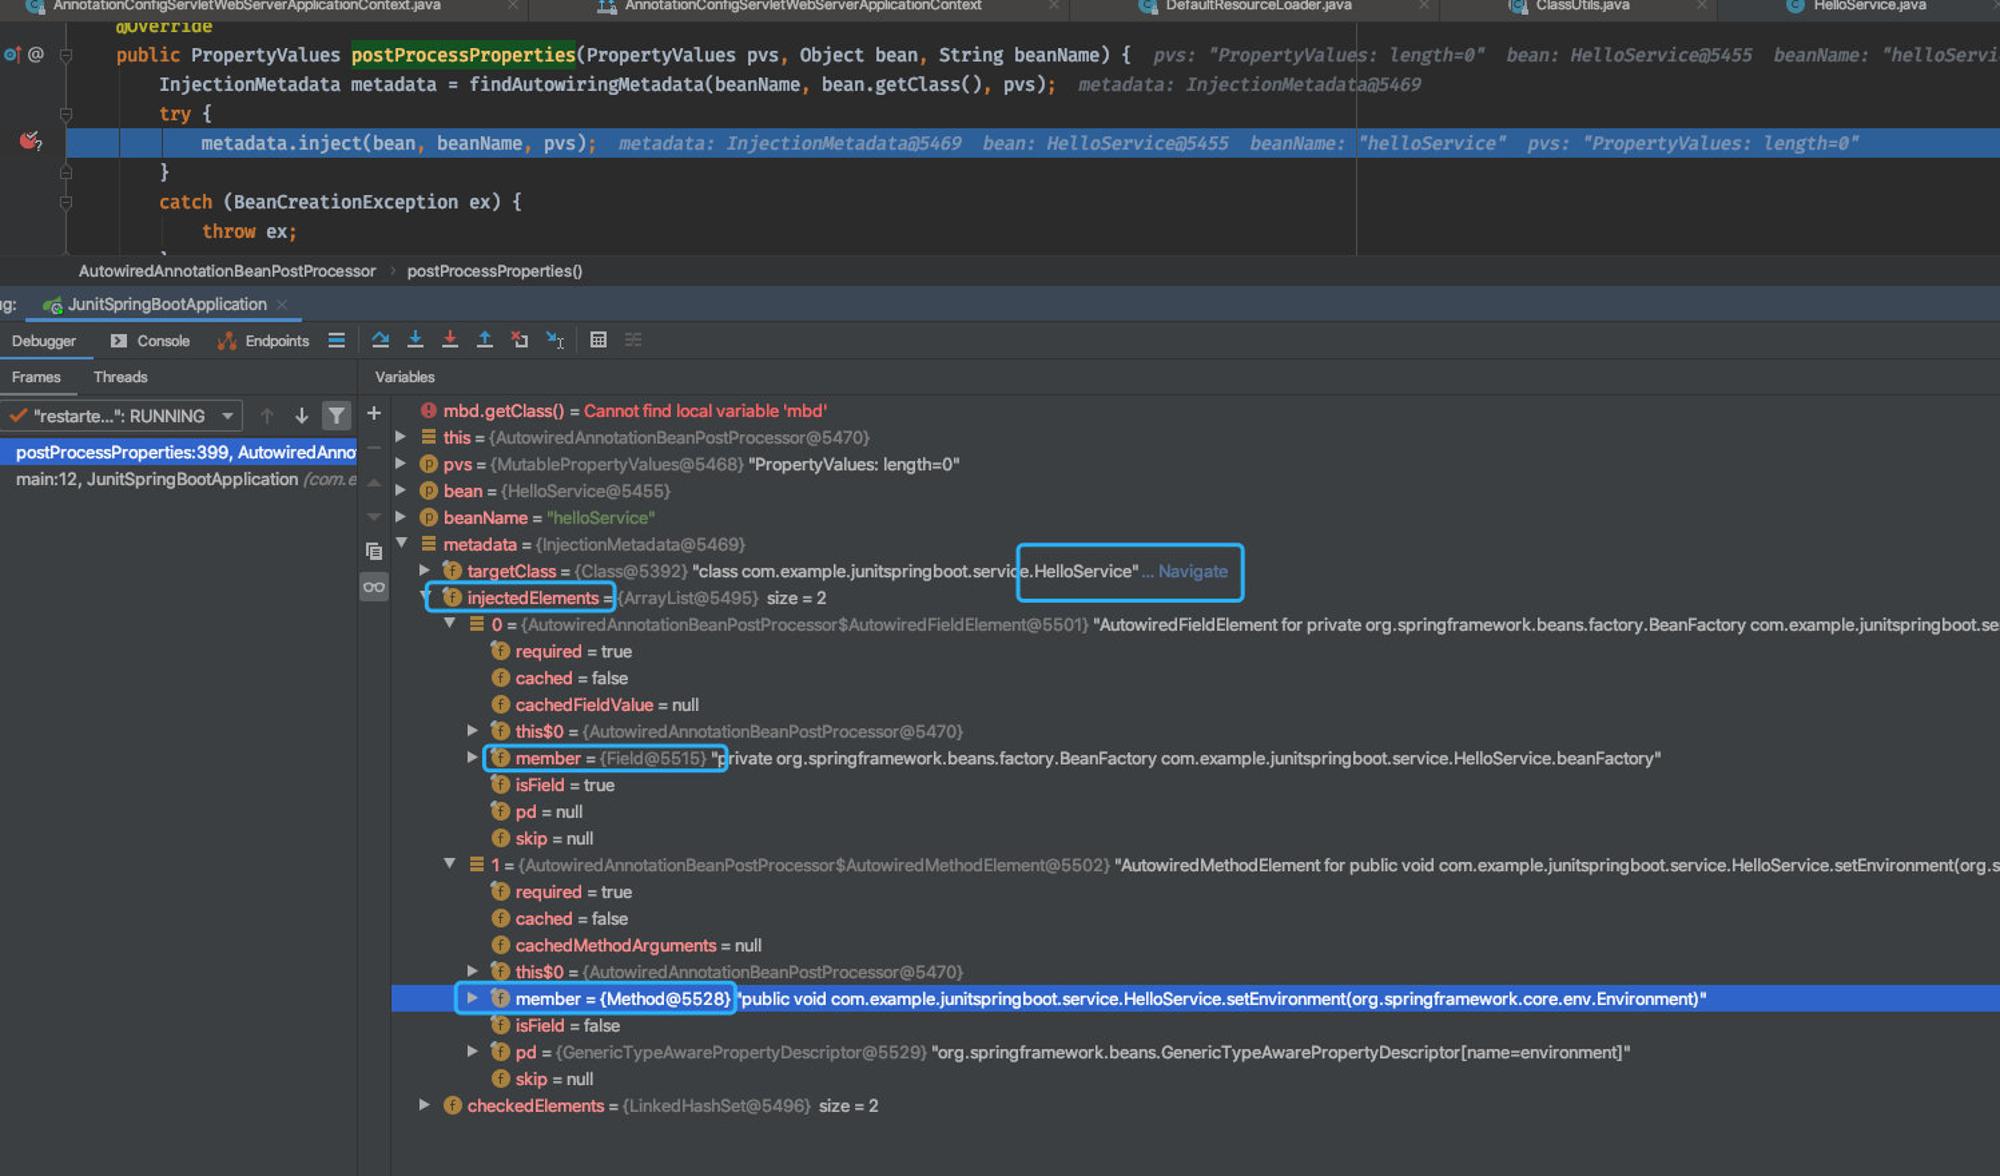Click the parameter icon beside pvs
This screenshot has width=2000, height=1176.
pyautogui.click(x=428, y=464)
